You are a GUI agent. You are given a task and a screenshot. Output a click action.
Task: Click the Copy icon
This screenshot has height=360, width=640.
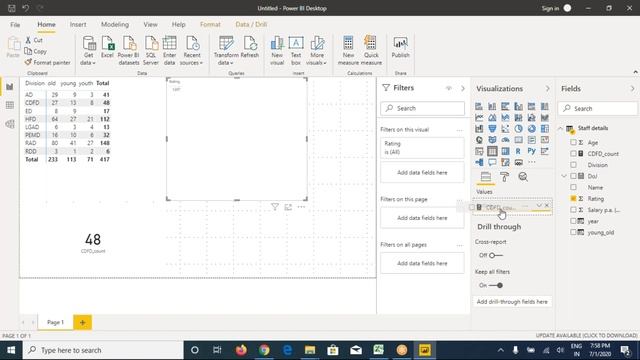click(x=28, y=51)
